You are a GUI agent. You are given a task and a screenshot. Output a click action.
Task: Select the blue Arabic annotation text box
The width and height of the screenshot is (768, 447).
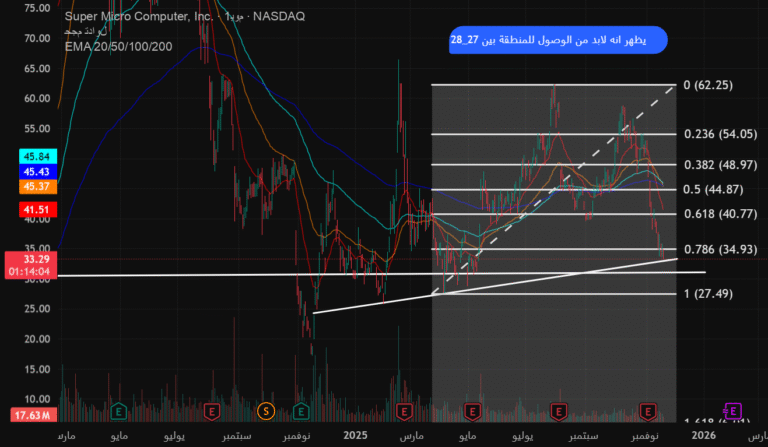point(556,41)
